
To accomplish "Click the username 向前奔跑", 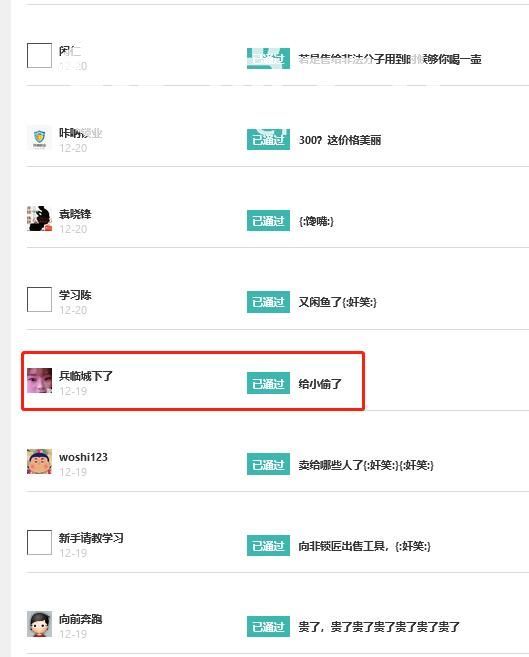I will [x=80, y=619].
